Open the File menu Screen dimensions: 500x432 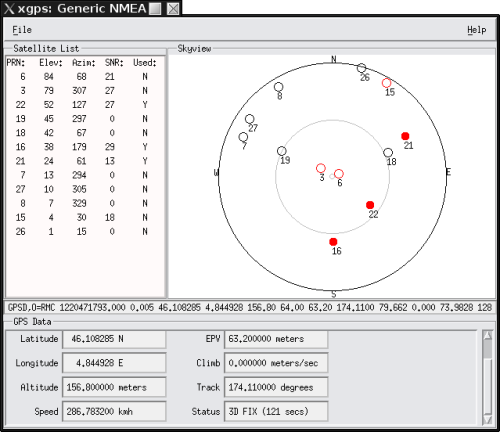(22, 30)
